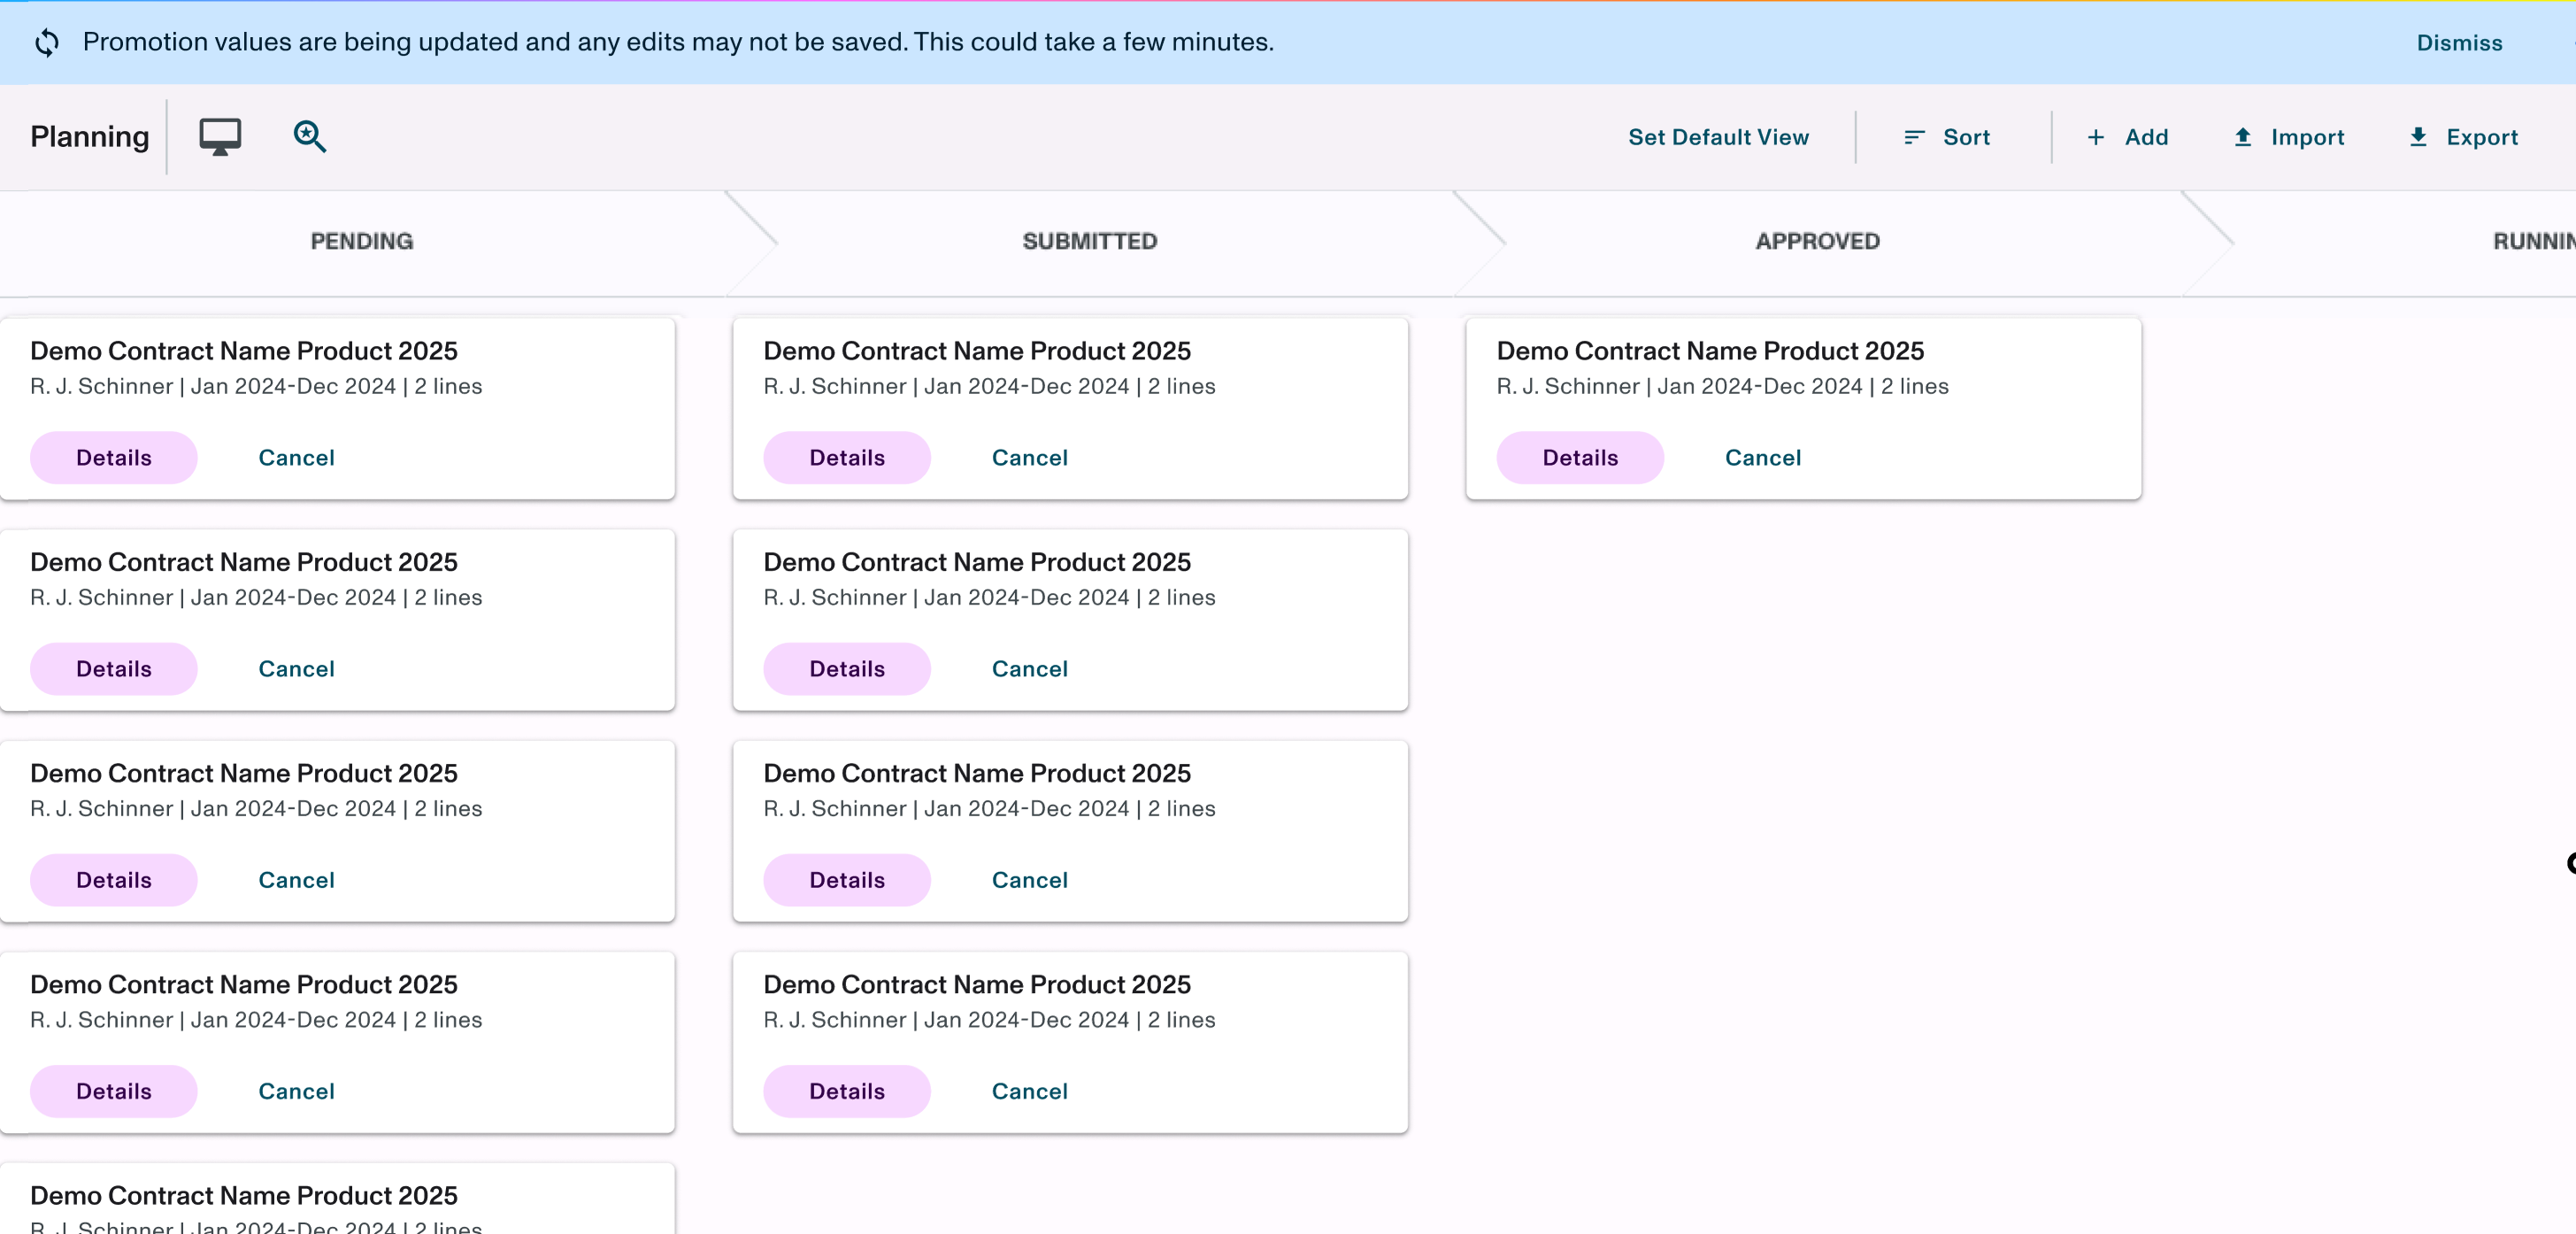Select the SUBMITTED stage tab
The image size is (2576, 1234).
[x=1089, y=241]
